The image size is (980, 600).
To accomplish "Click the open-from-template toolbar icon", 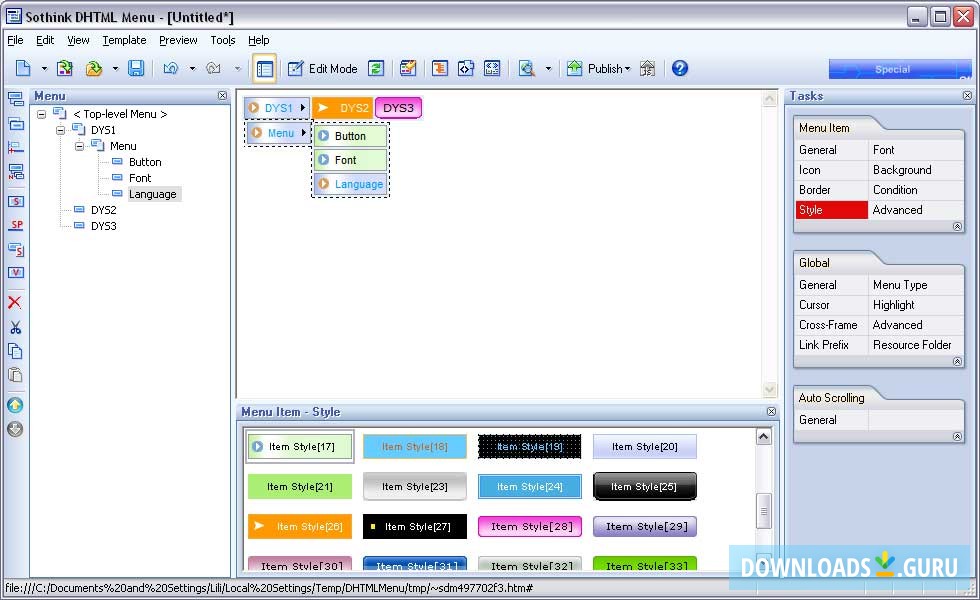I will [x=65, y=68].
